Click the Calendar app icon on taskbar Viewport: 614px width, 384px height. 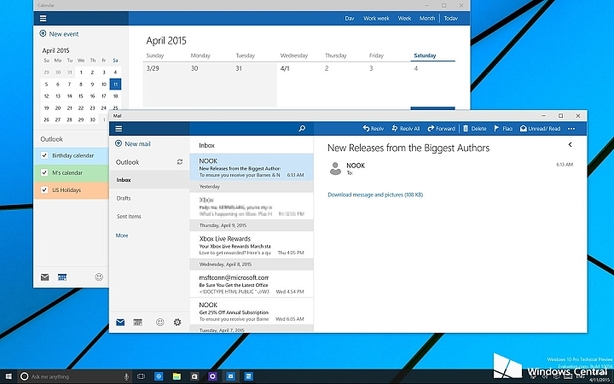coord(248,377)
